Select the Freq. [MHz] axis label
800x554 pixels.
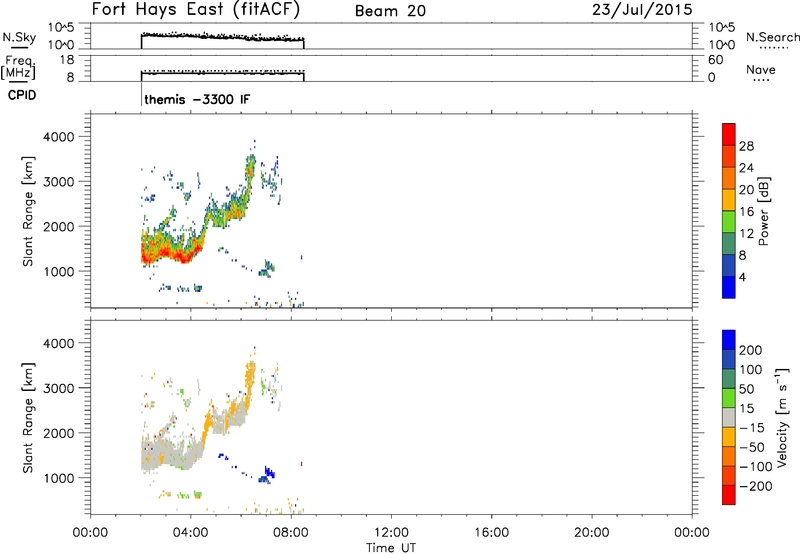coord(20,67)
